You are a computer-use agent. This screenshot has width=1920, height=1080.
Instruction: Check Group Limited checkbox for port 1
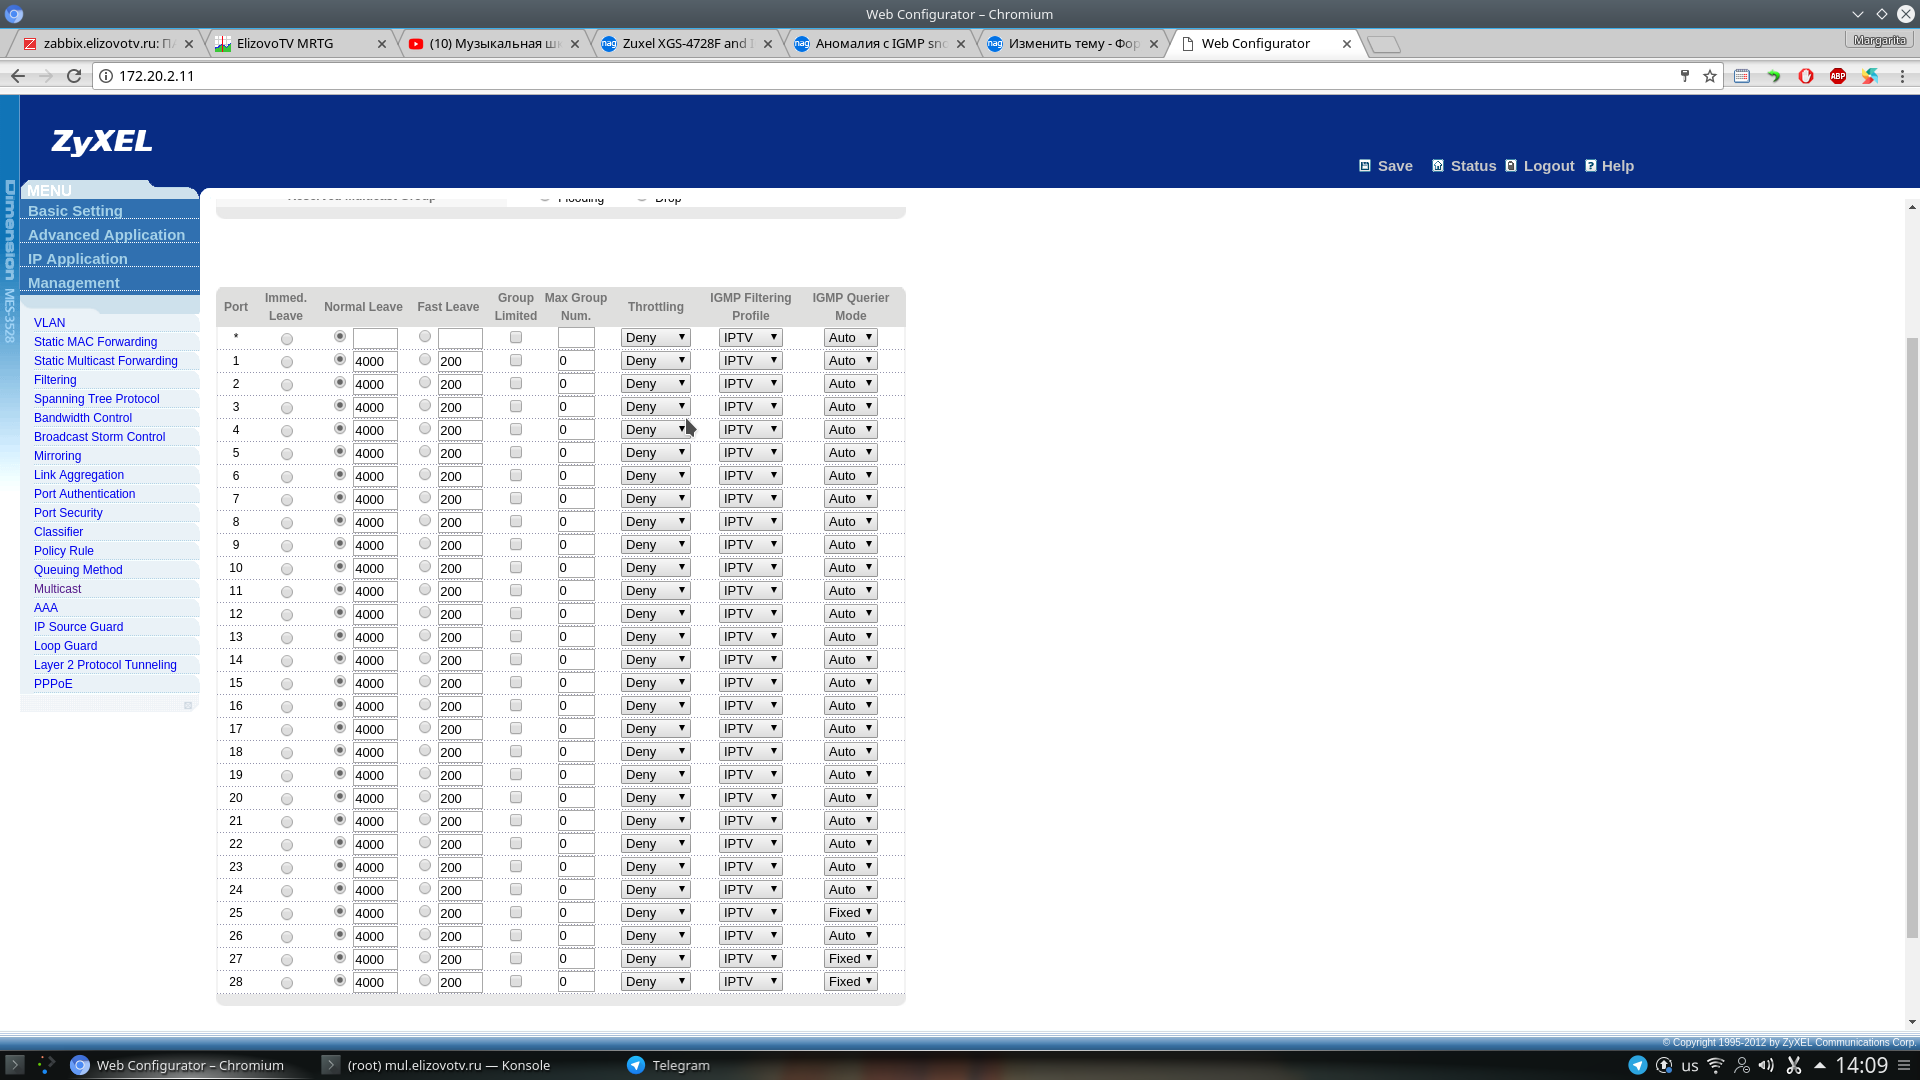click(x=516, y=361)
